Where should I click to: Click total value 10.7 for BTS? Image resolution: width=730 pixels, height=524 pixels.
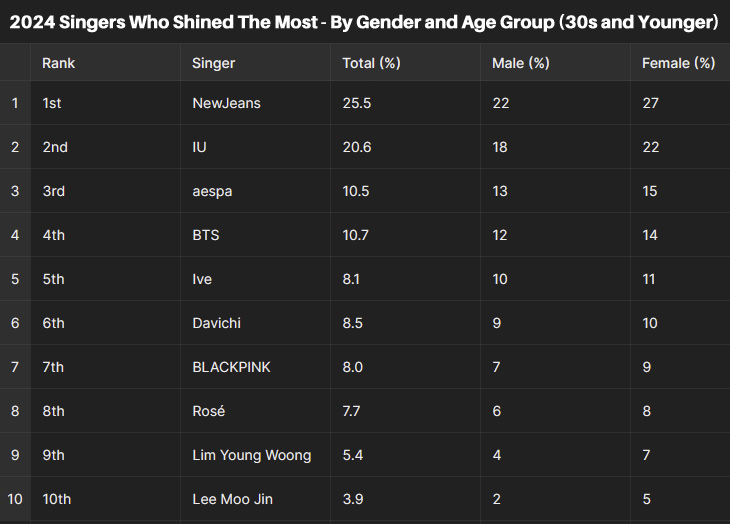pos(355,235)
